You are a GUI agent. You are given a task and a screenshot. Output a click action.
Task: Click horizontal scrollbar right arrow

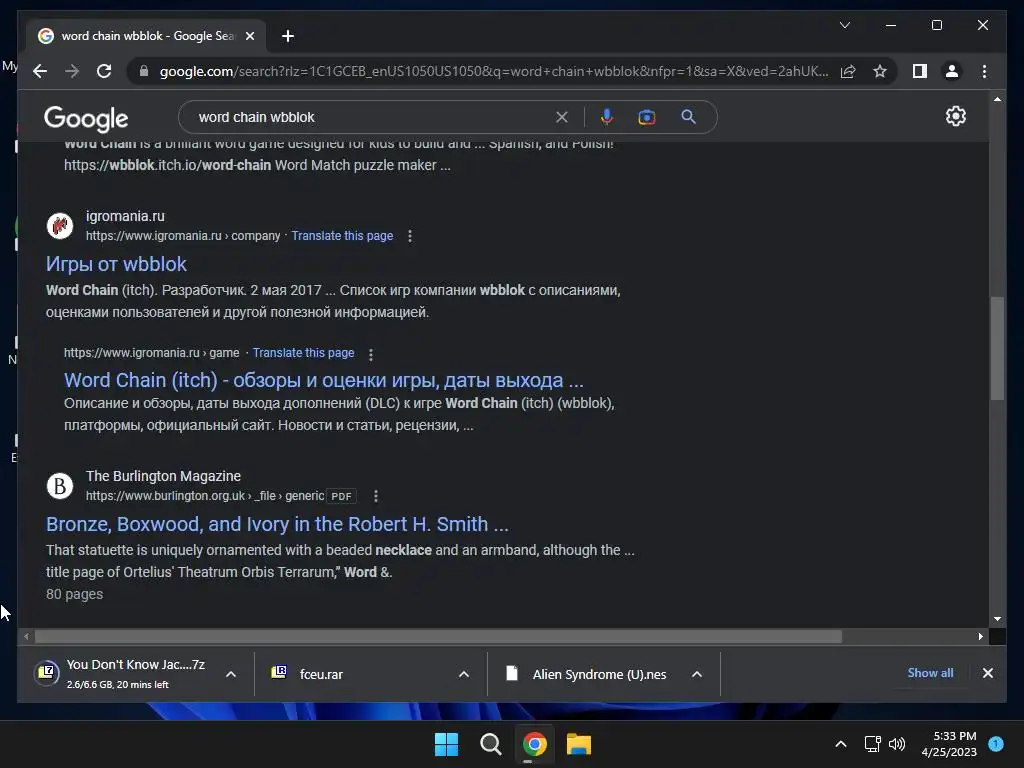point(980,636)
